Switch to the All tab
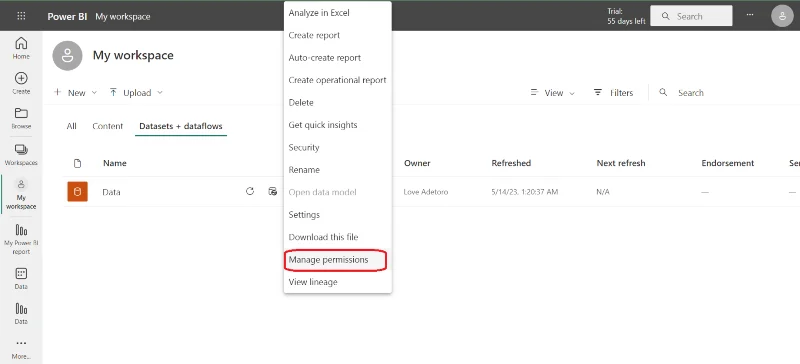 click(x=71, y=126)
